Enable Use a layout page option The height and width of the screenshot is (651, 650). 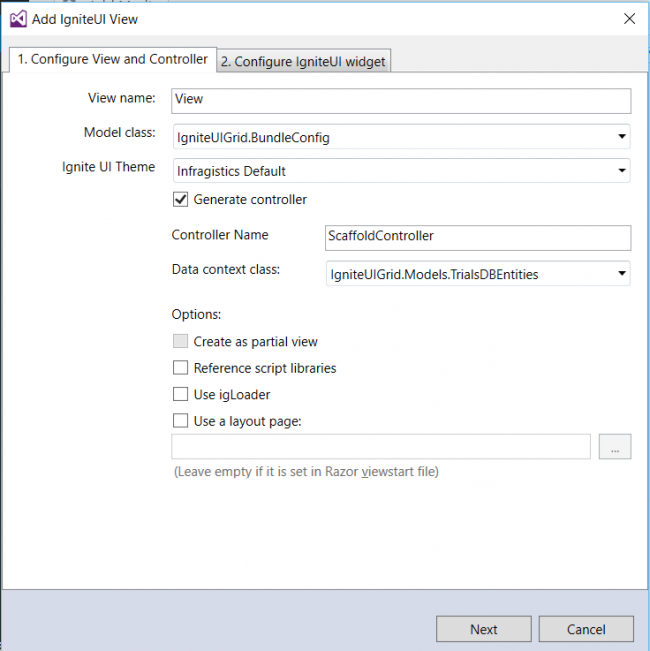(181, 421)
